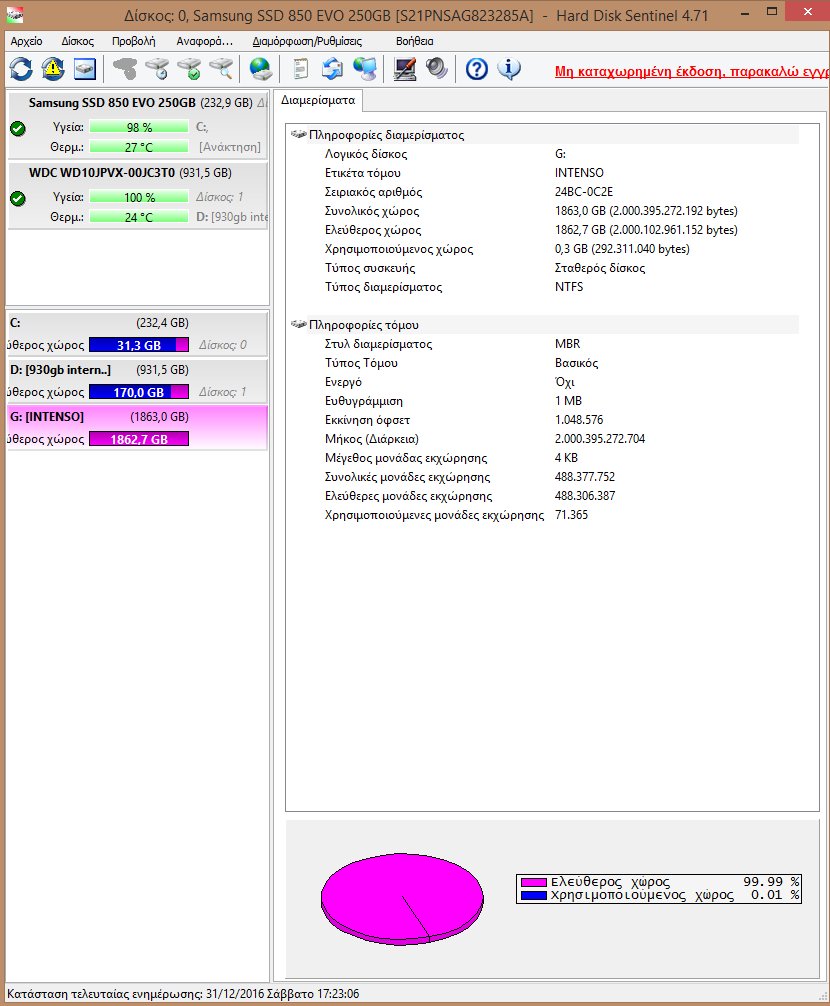
Task: Click the green health checkmark for WDC drive
Action: (18, 198)
